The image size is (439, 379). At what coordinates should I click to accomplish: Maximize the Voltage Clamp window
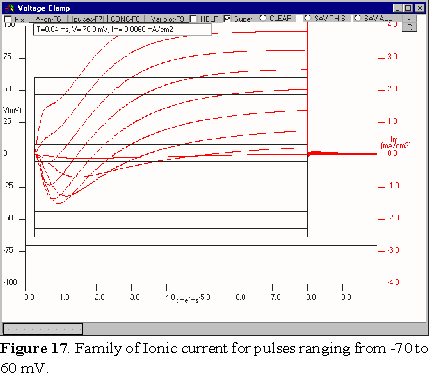408,8
